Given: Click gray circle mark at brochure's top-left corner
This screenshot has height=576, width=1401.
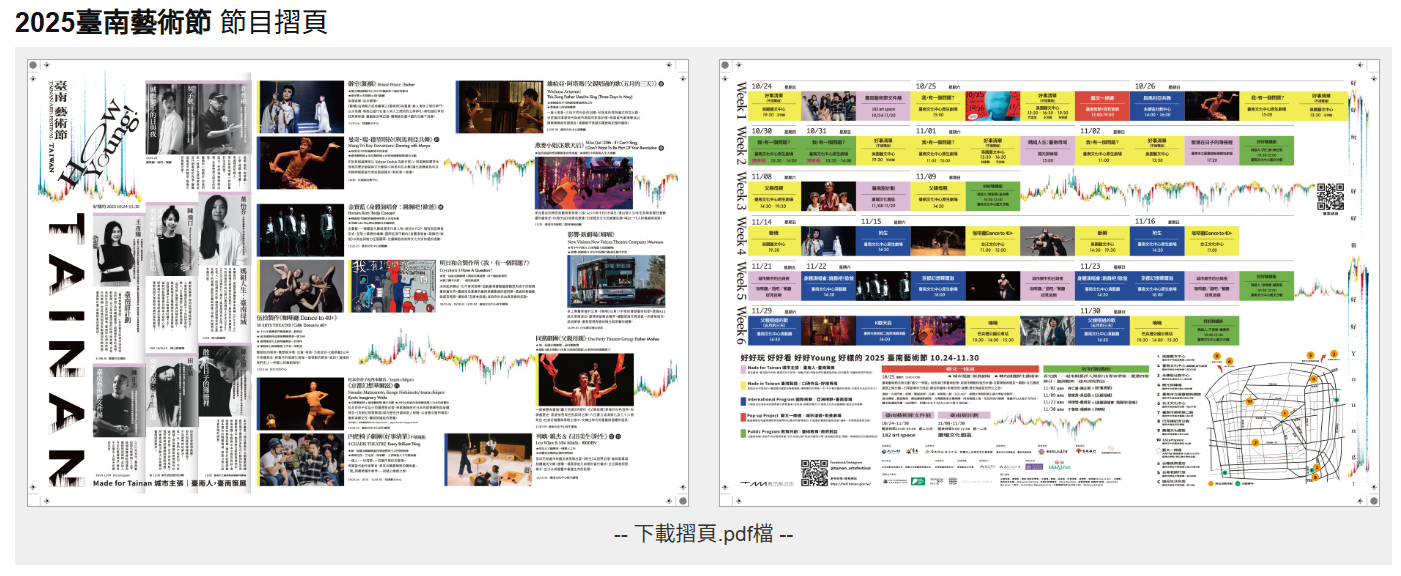Looking at the screenshot, I should click(x=35, y=67).
